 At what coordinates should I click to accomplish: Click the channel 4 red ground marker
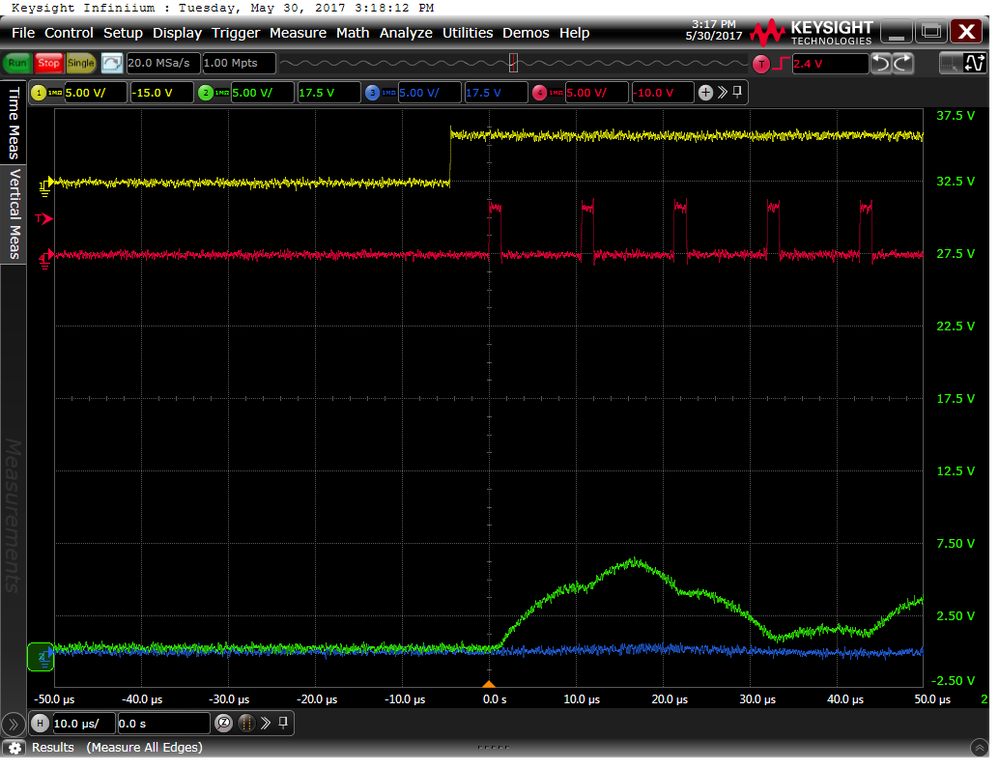[45, 259]
